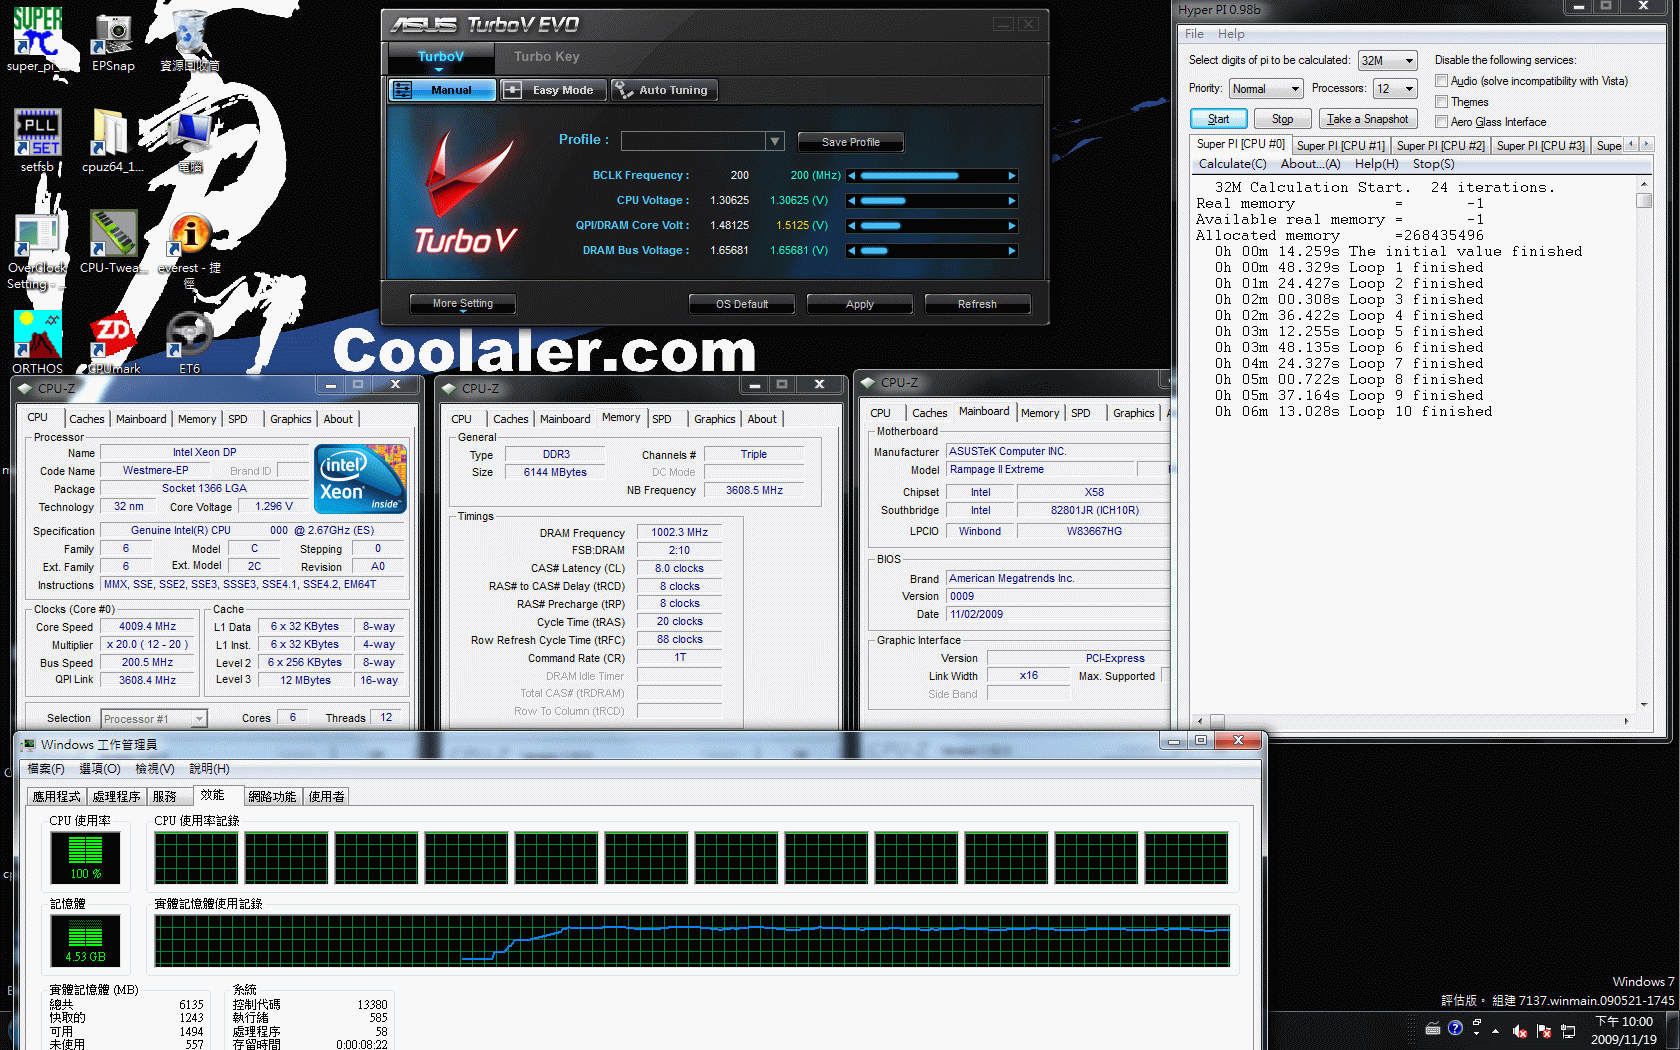The width and height of the screenshot is (1680, 1050).
Task: Switch to the Turbo Key tab
Action: pyautogui.click(x=546, y=57)
